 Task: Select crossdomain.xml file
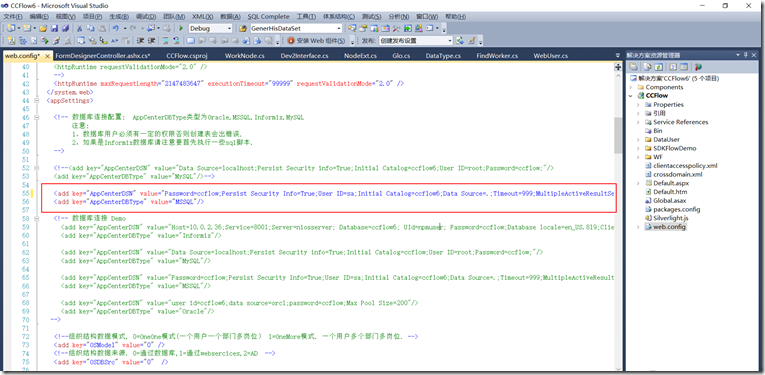[678, 175]
